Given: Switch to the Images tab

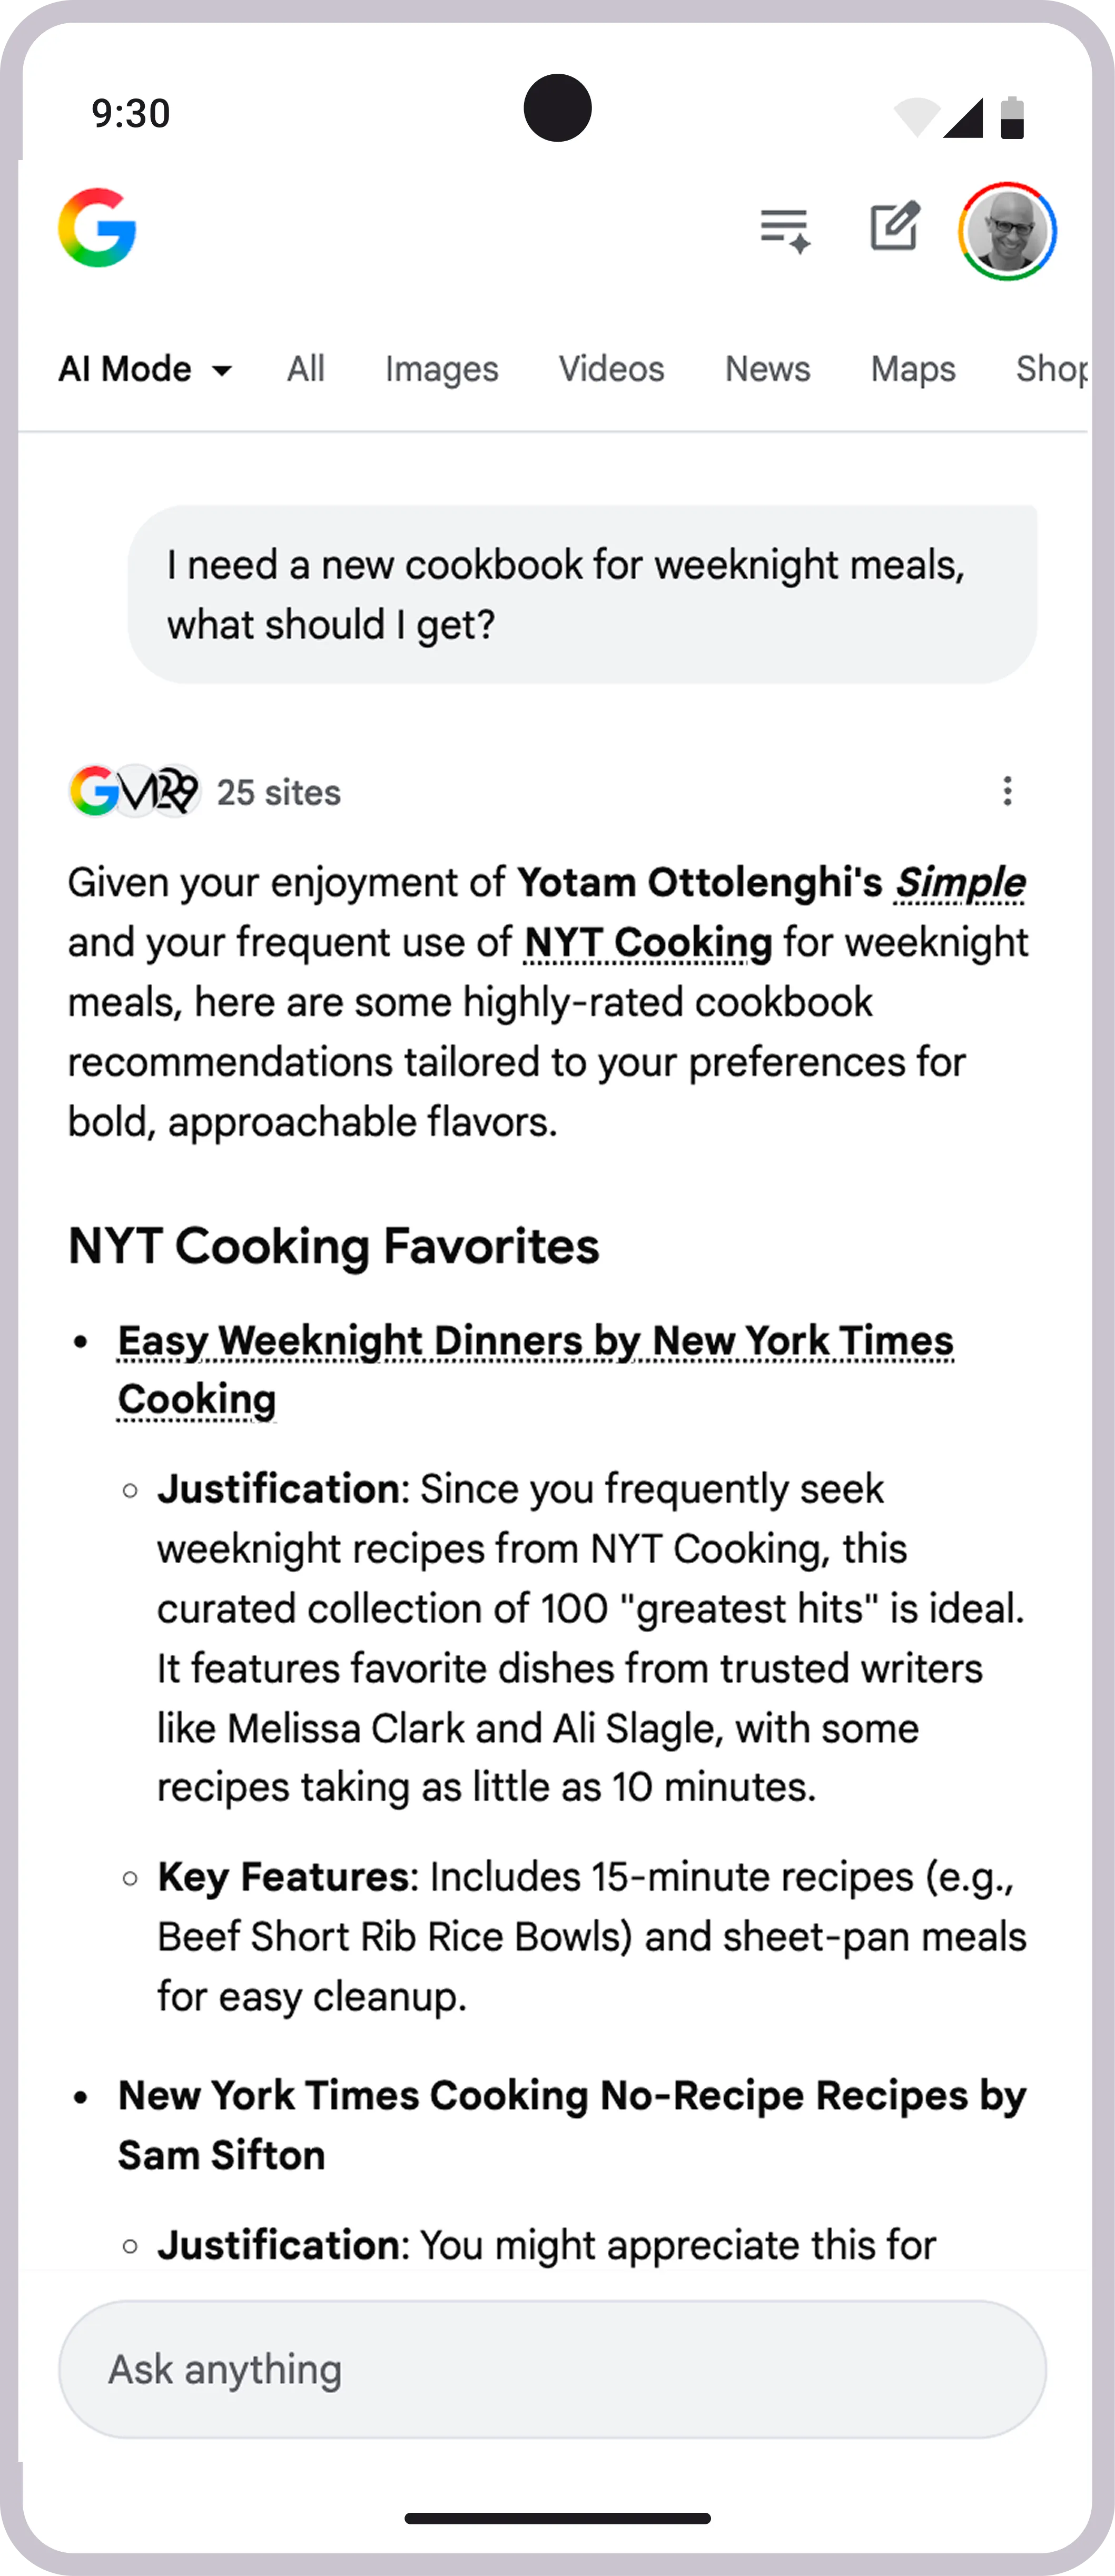Looking at the screenshot, I should [x=441, y=369].
